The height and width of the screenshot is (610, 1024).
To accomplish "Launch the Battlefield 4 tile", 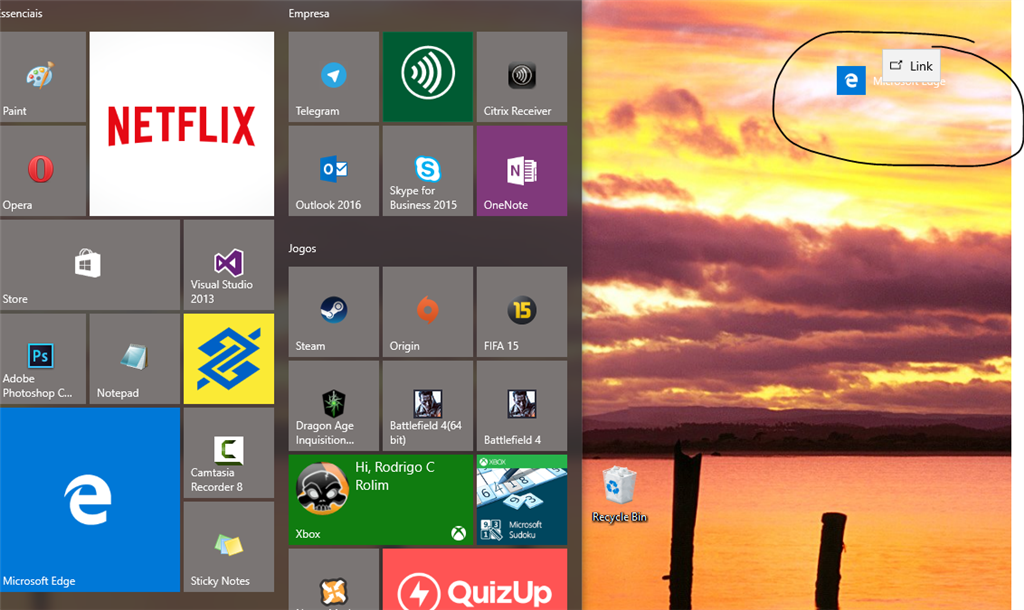I will (x=522, y=406).
